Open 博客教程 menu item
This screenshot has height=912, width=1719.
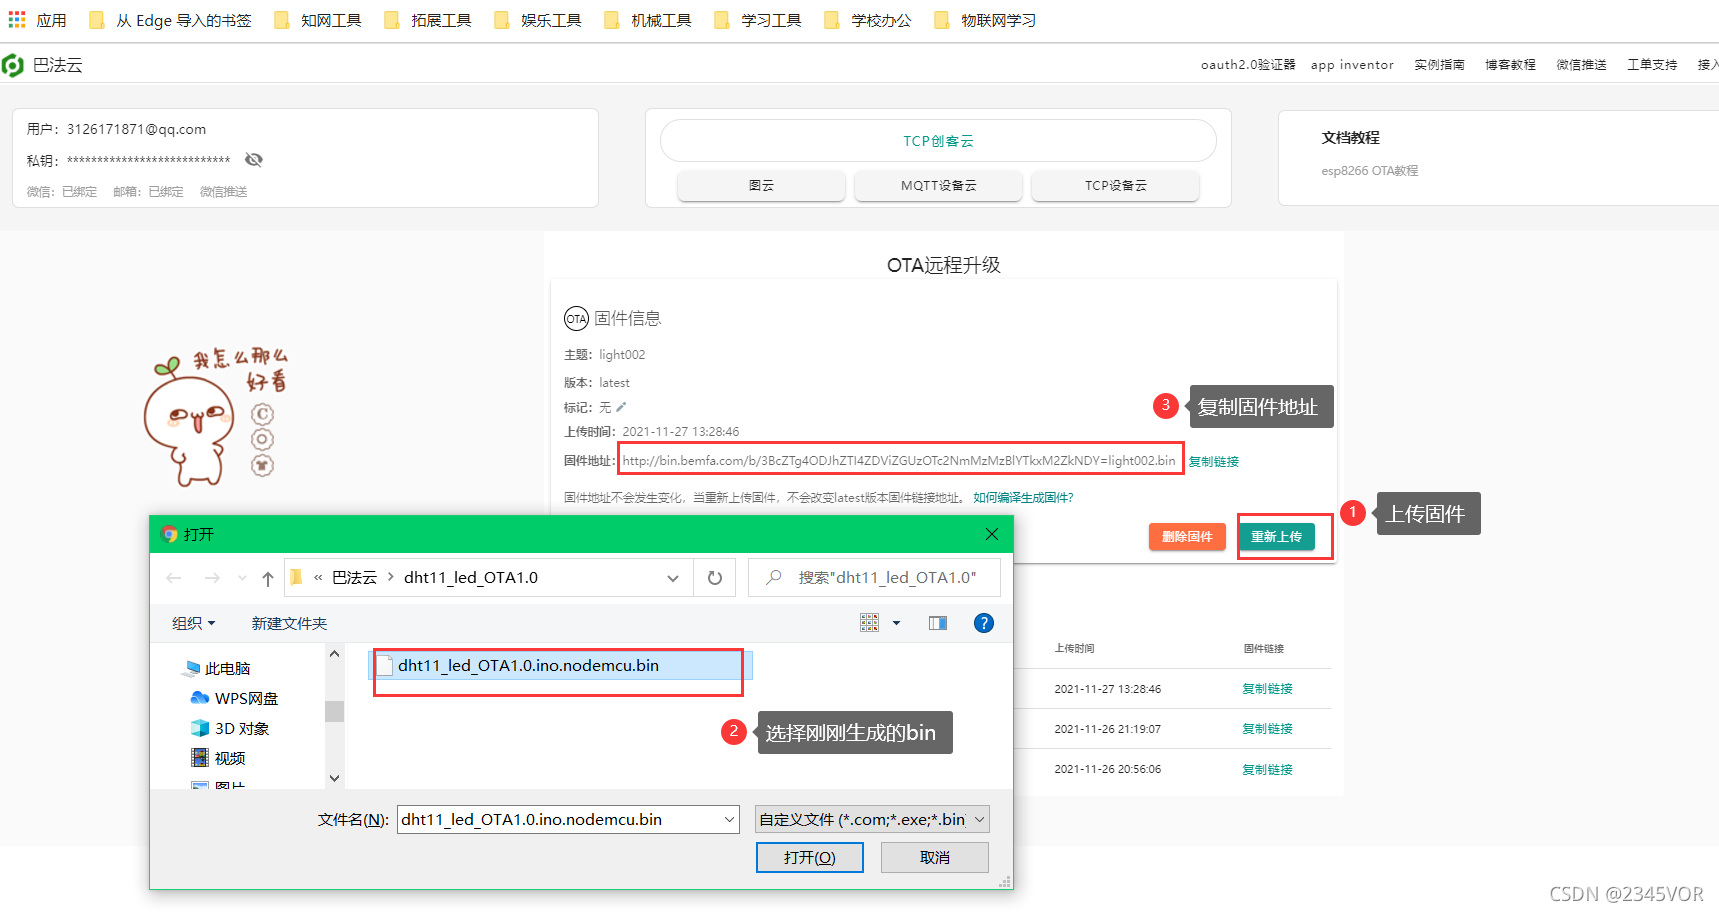1510,65
